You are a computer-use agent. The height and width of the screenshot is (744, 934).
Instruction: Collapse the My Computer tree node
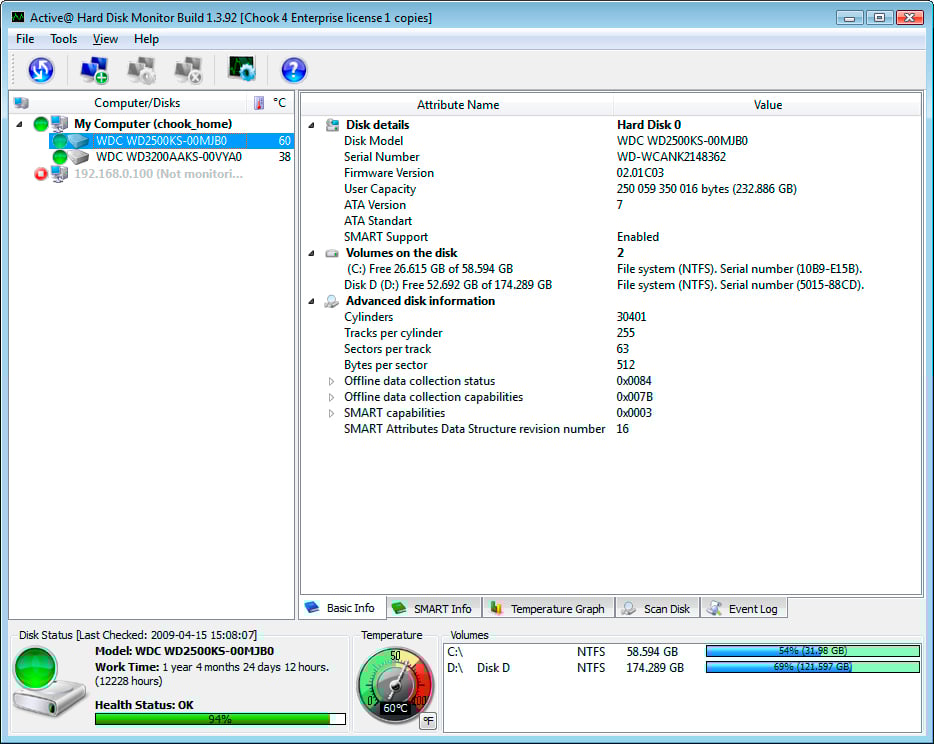point(21,124)
